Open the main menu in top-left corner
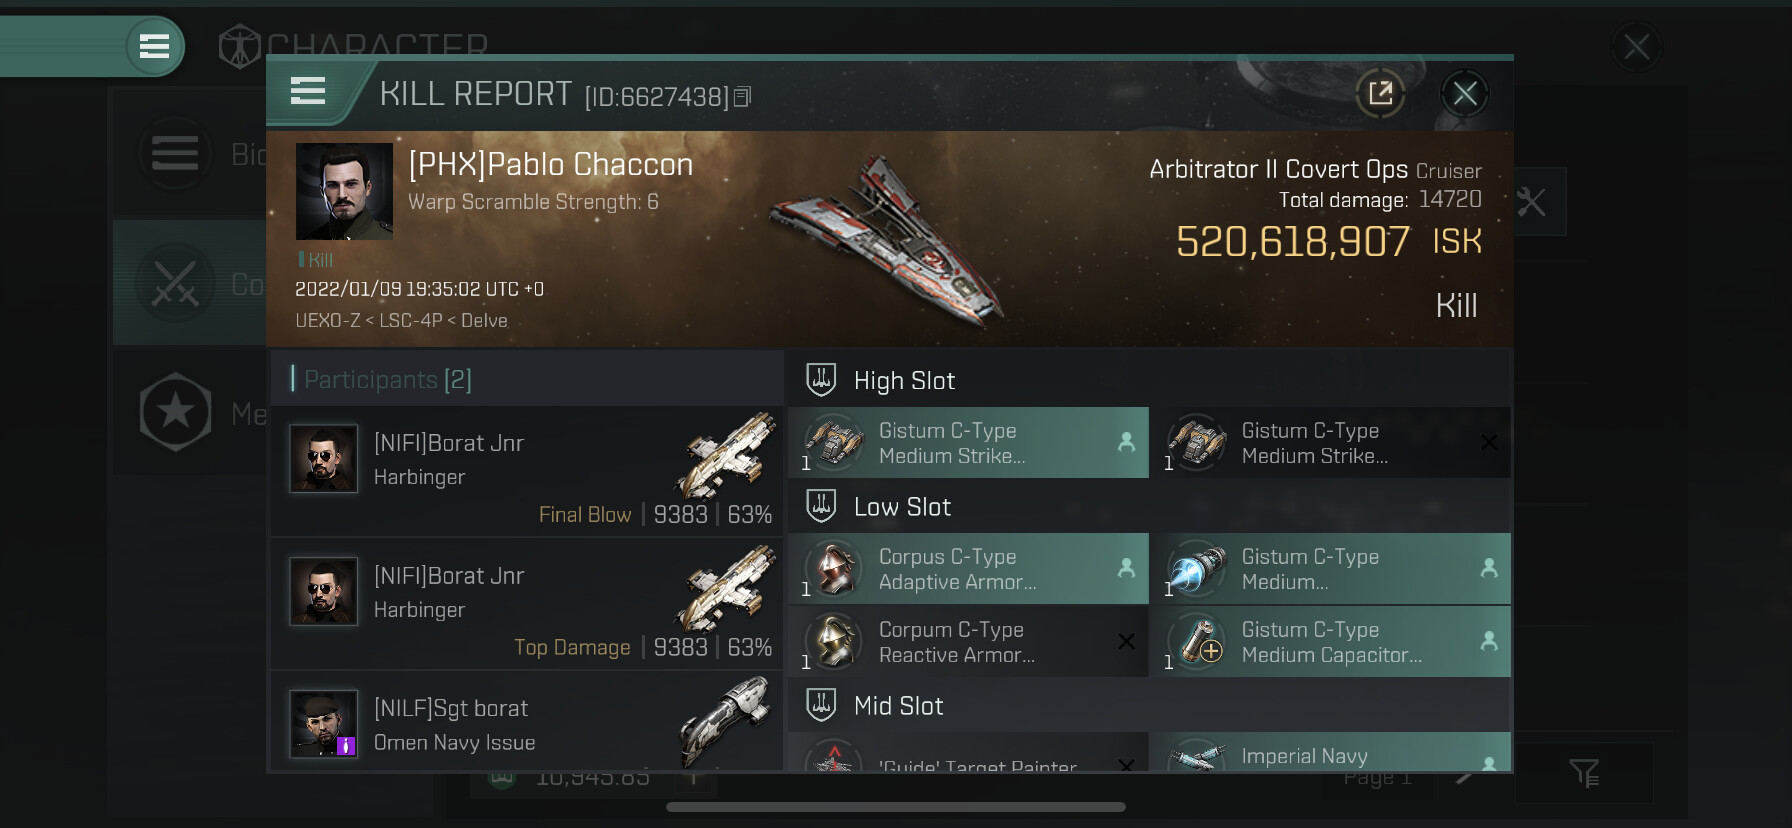This screenshot has height=828, width=1792. tap(154, 46)
